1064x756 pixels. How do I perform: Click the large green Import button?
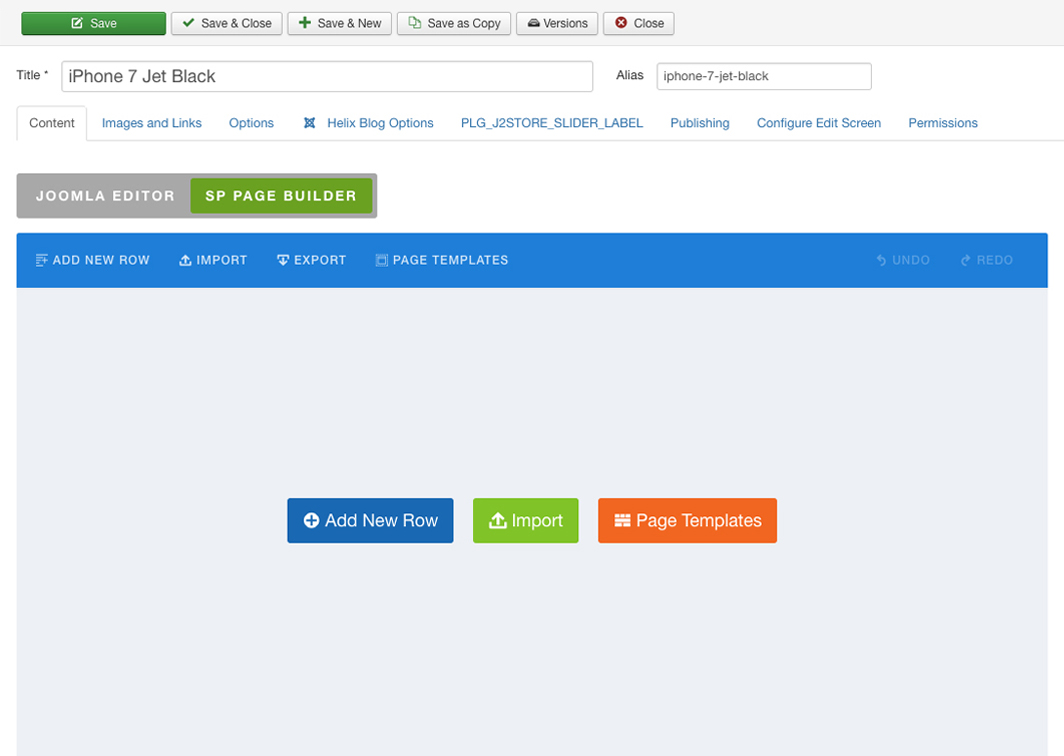pyautogui.click(x=525, y=521)
